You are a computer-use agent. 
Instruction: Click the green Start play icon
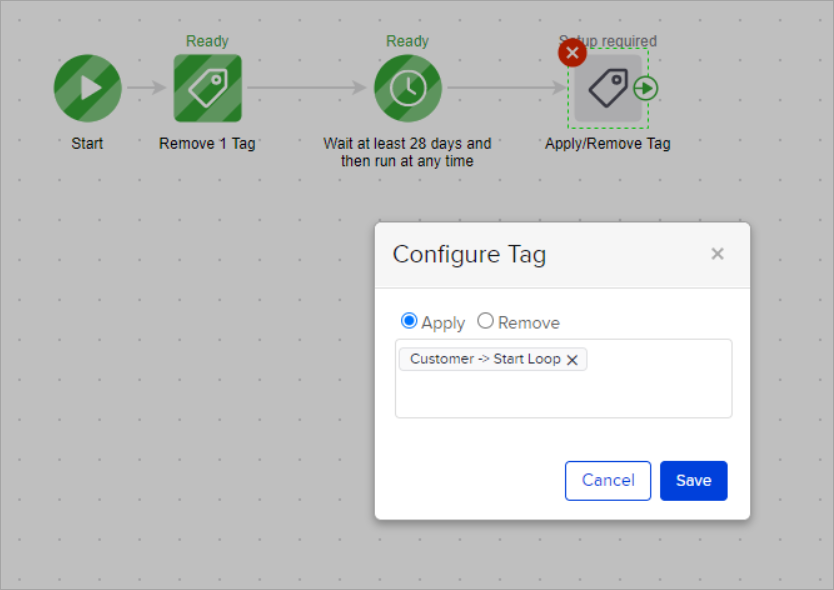click(x=88, y=88)
